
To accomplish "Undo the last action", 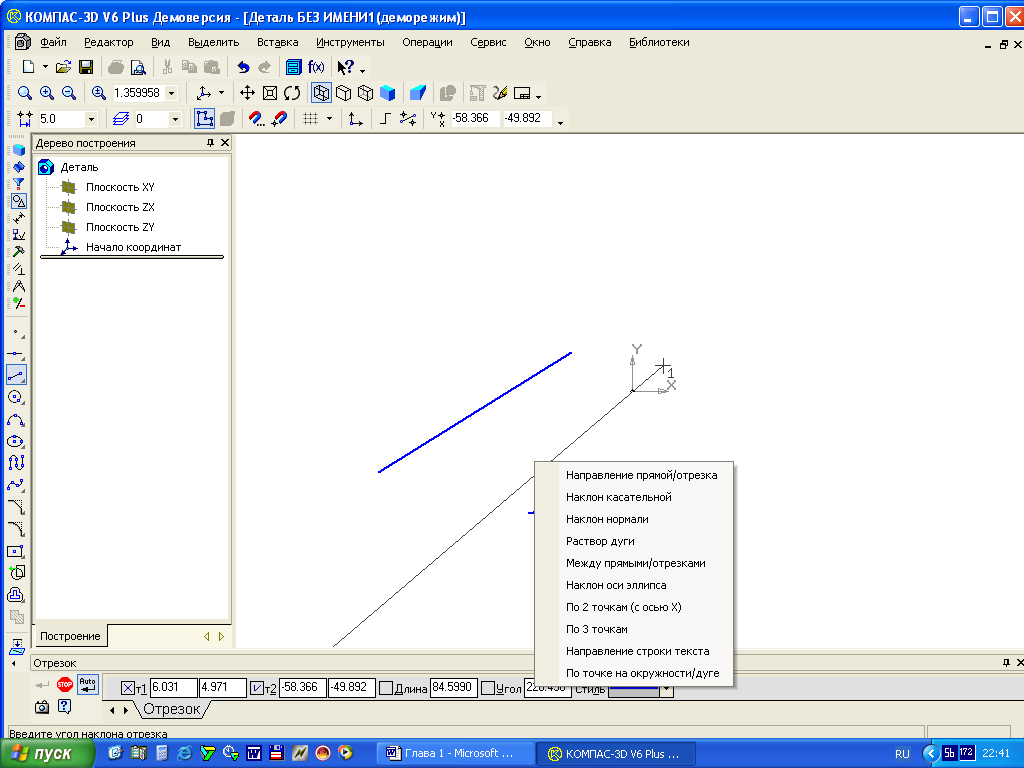I will [244, 67].
